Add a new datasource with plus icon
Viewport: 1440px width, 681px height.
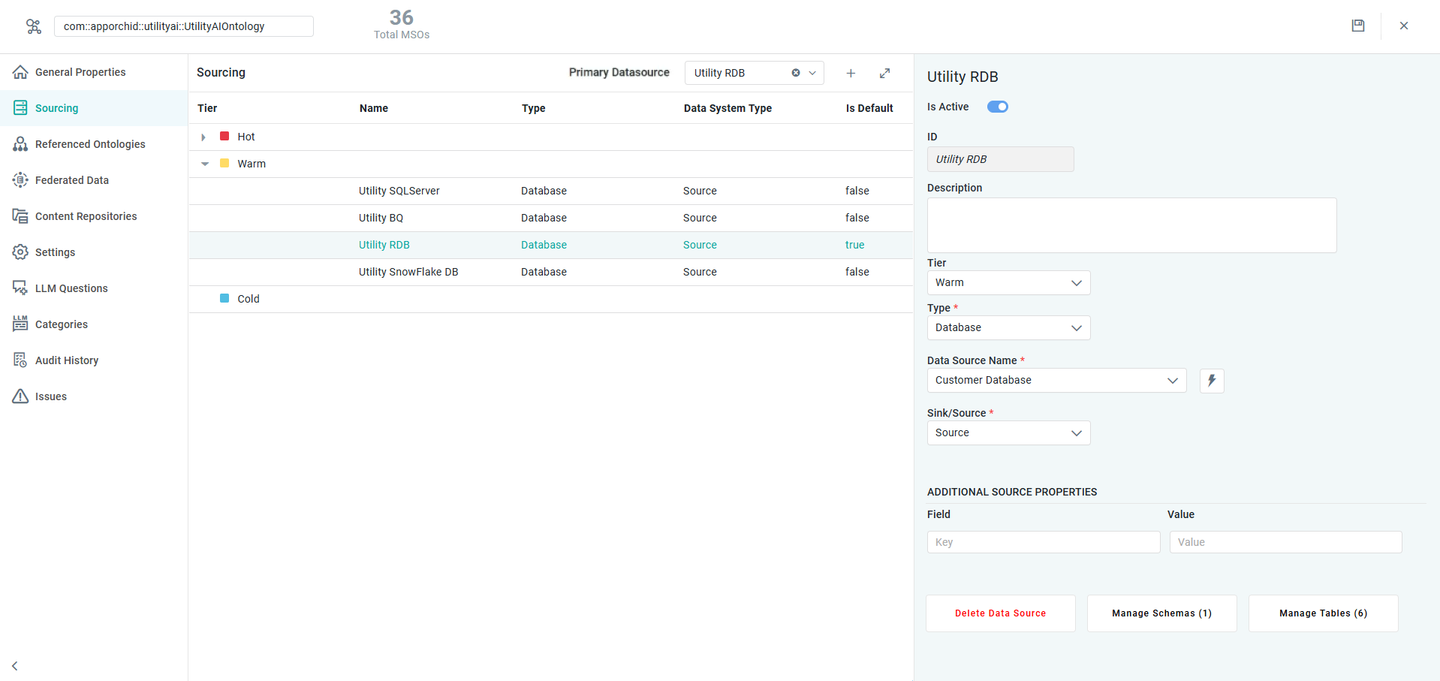[851, 73]
